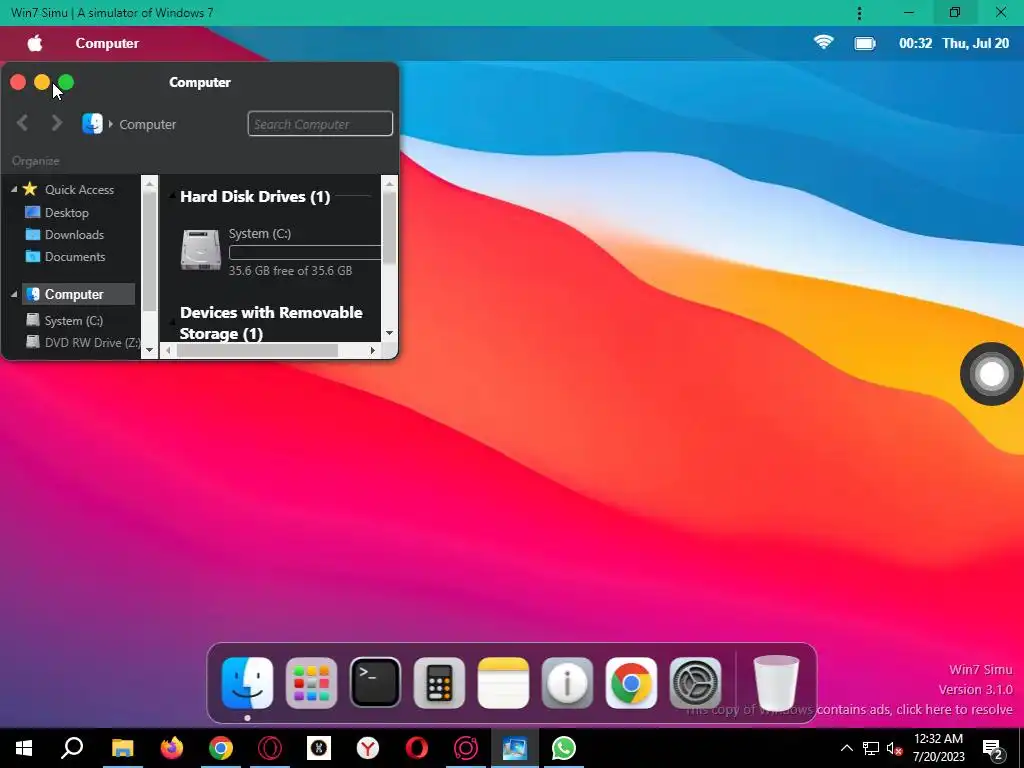Show hidden tray icons chevron
This screenshot has height=768, width=1024.
(x=846, y=748)
